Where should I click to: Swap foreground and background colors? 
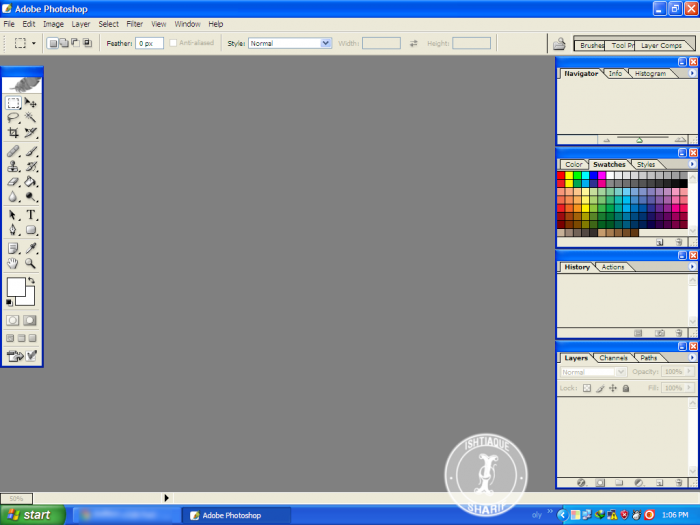(x=31, y=280)
